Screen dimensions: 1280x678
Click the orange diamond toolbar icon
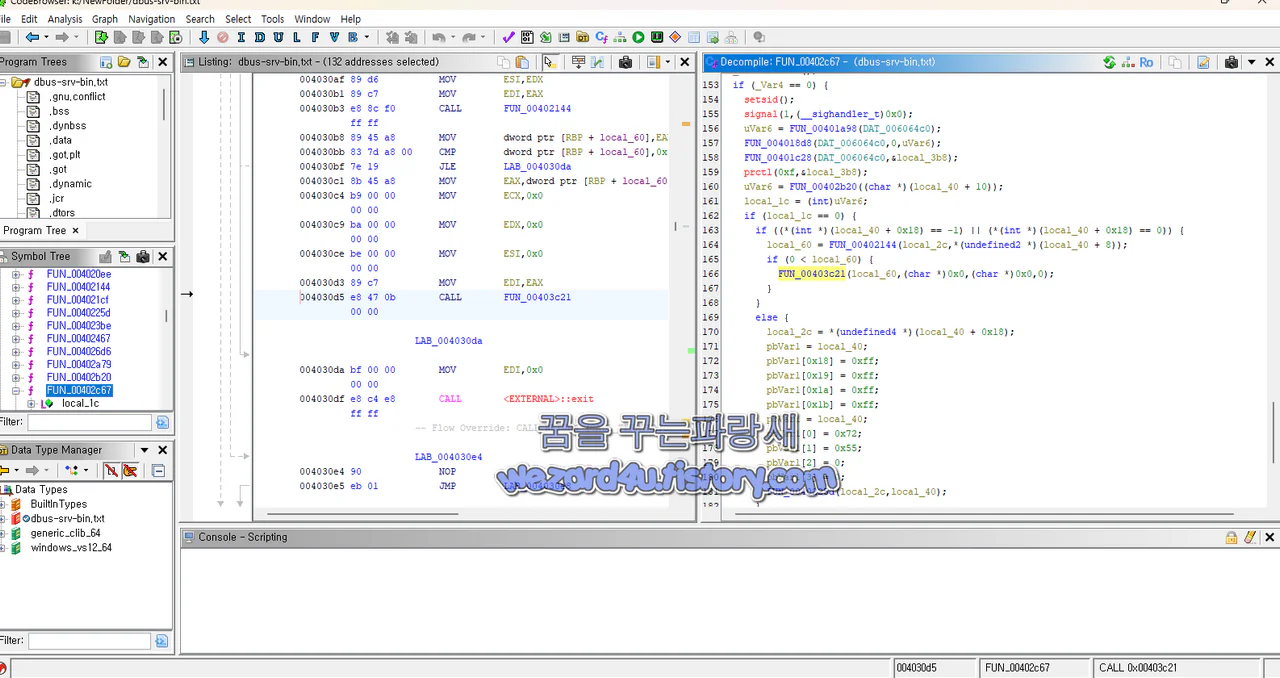click(x=675, y=37)
